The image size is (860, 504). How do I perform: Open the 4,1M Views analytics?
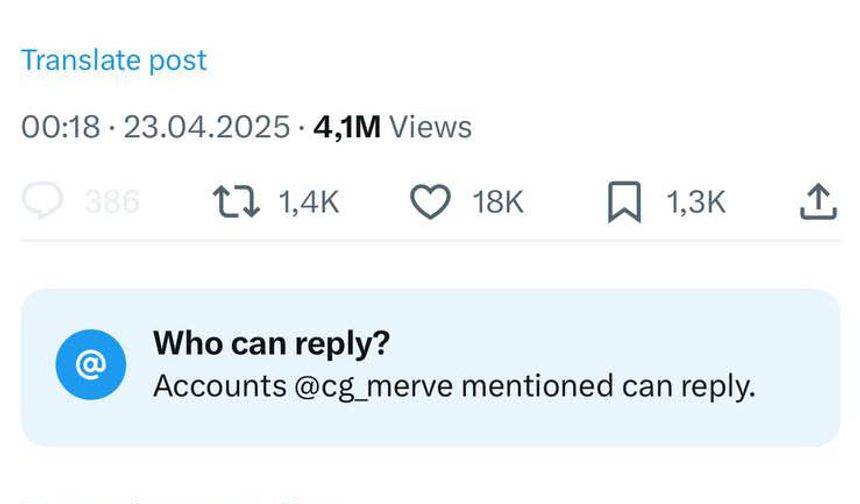(x=392, y=127)
